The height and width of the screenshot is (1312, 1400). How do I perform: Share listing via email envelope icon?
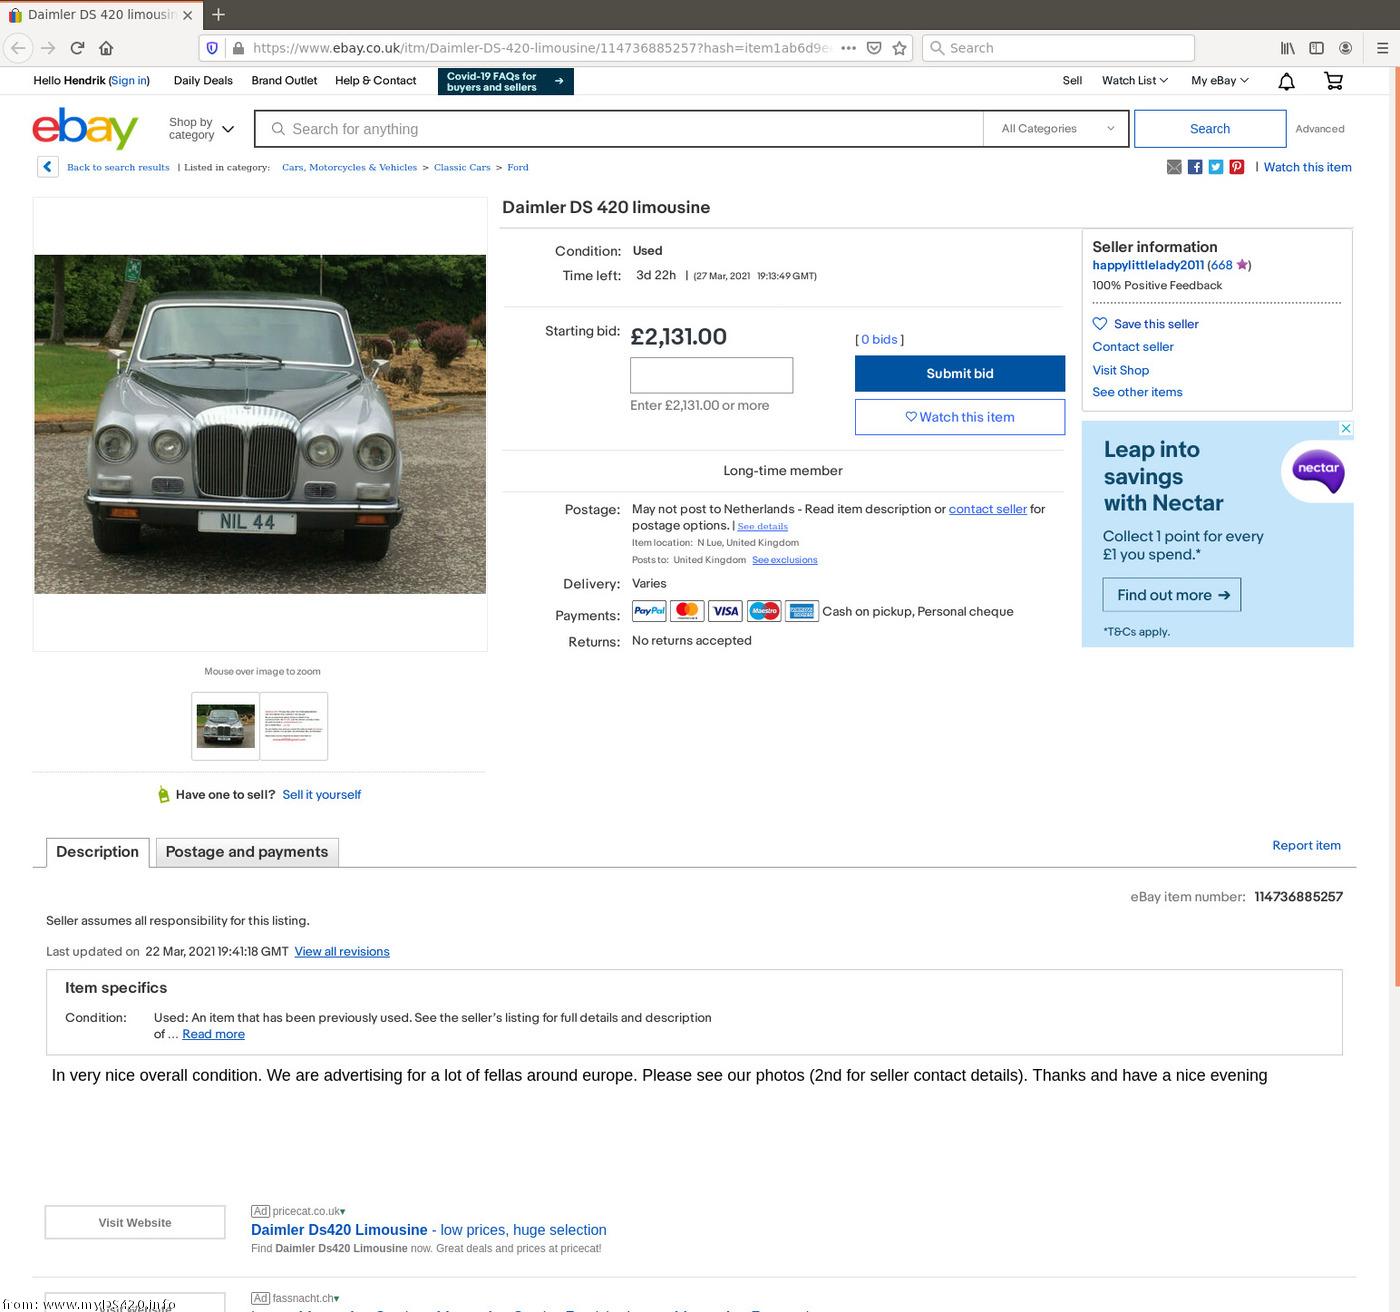[1174, 167]
